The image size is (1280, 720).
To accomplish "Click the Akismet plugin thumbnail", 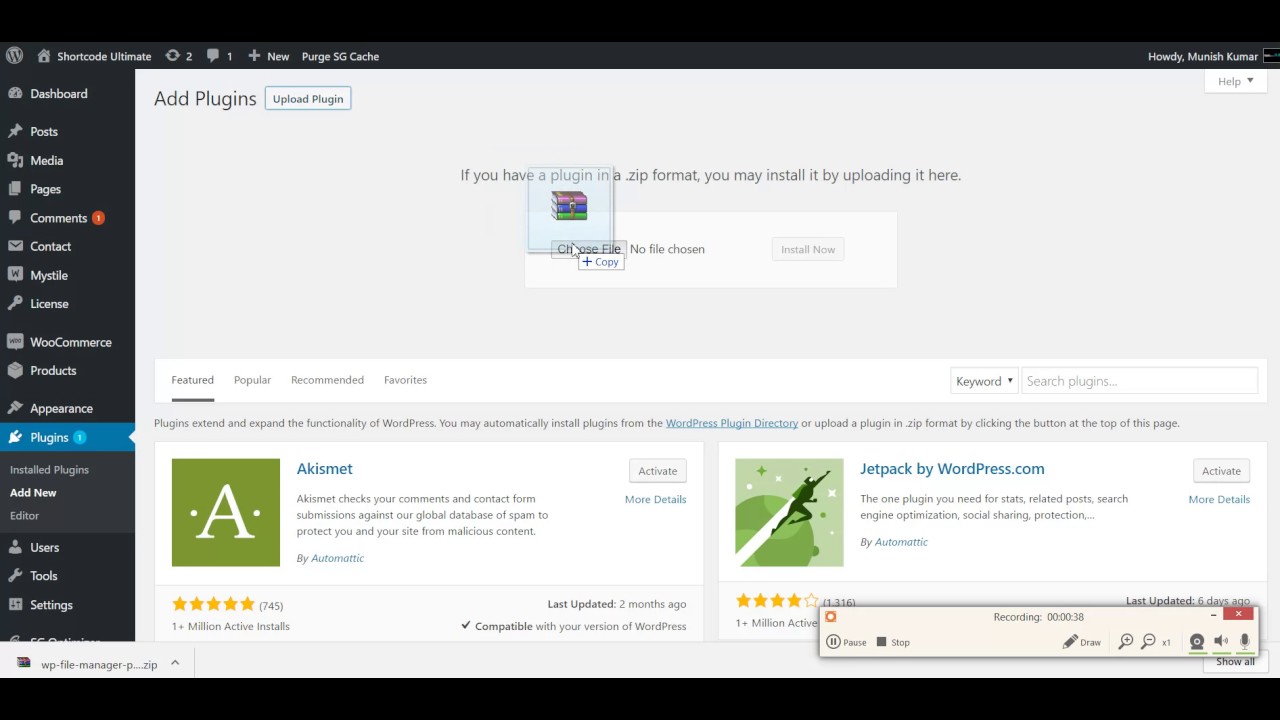I will click(226, 513).
